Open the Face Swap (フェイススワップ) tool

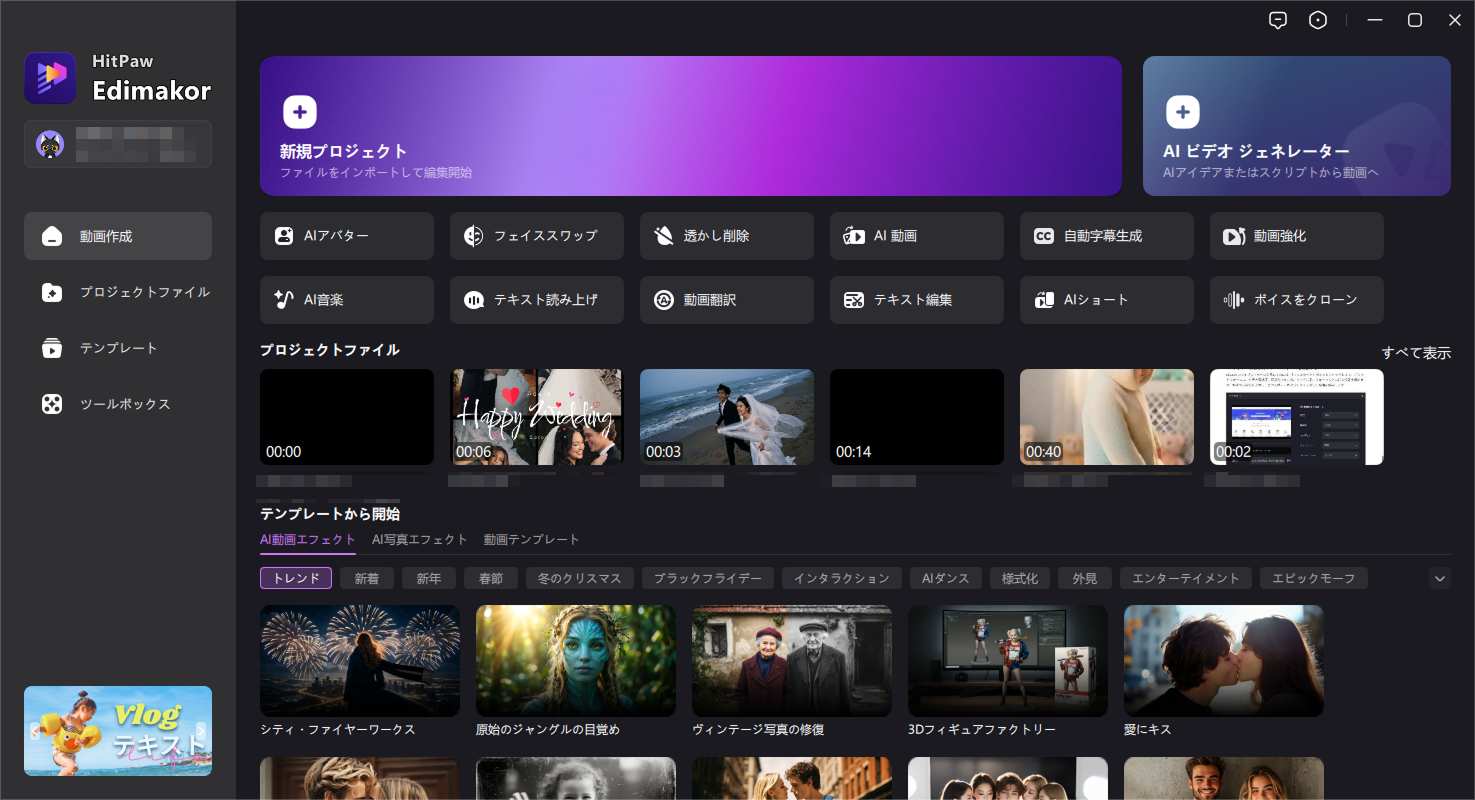coord(474,236)
